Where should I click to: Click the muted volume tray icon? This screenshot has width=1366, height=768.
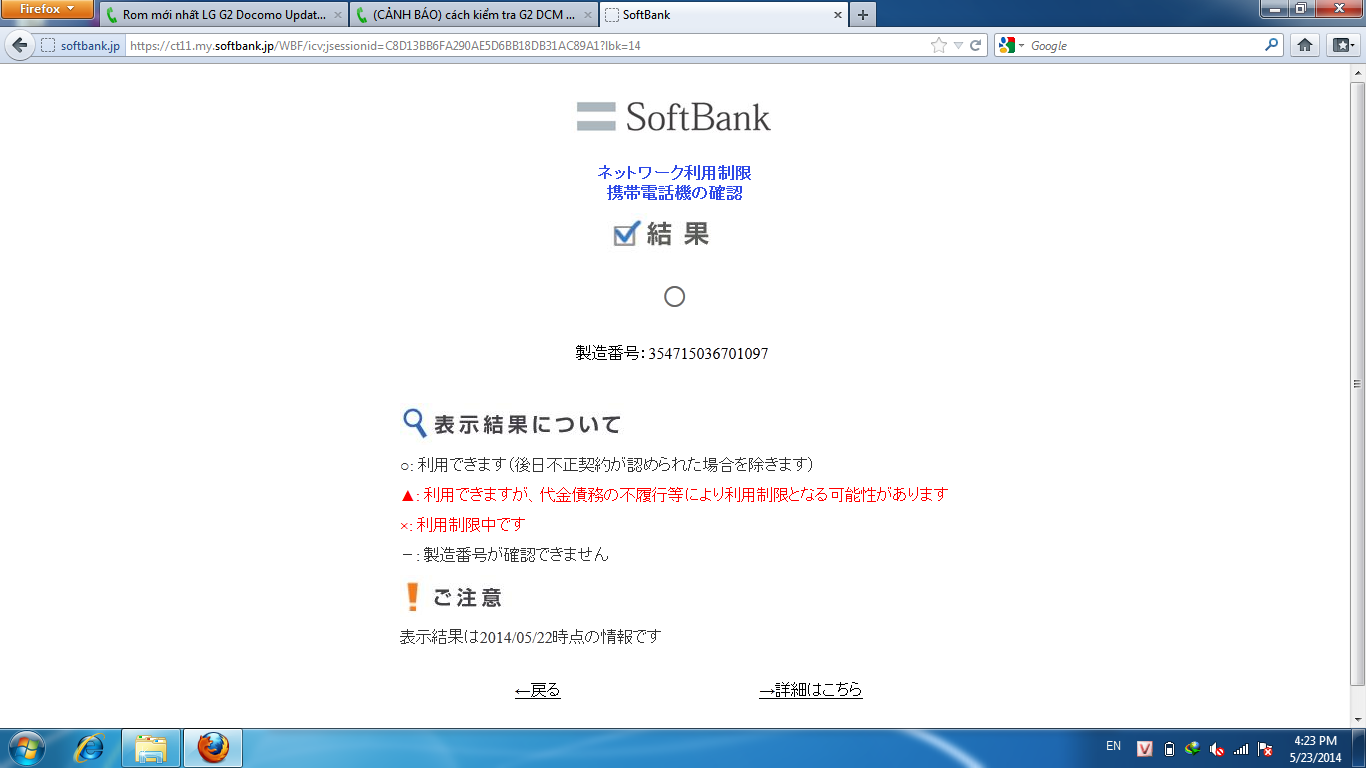[x=1217, y=749]
